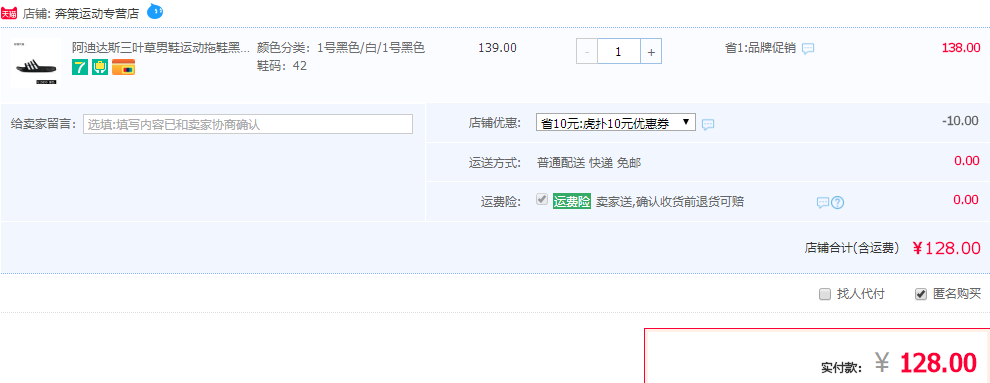The width and height of the screenshot is (990, 383).
Task: Open the comment bubble beside 品牌促销
Action: coord(808,49)
